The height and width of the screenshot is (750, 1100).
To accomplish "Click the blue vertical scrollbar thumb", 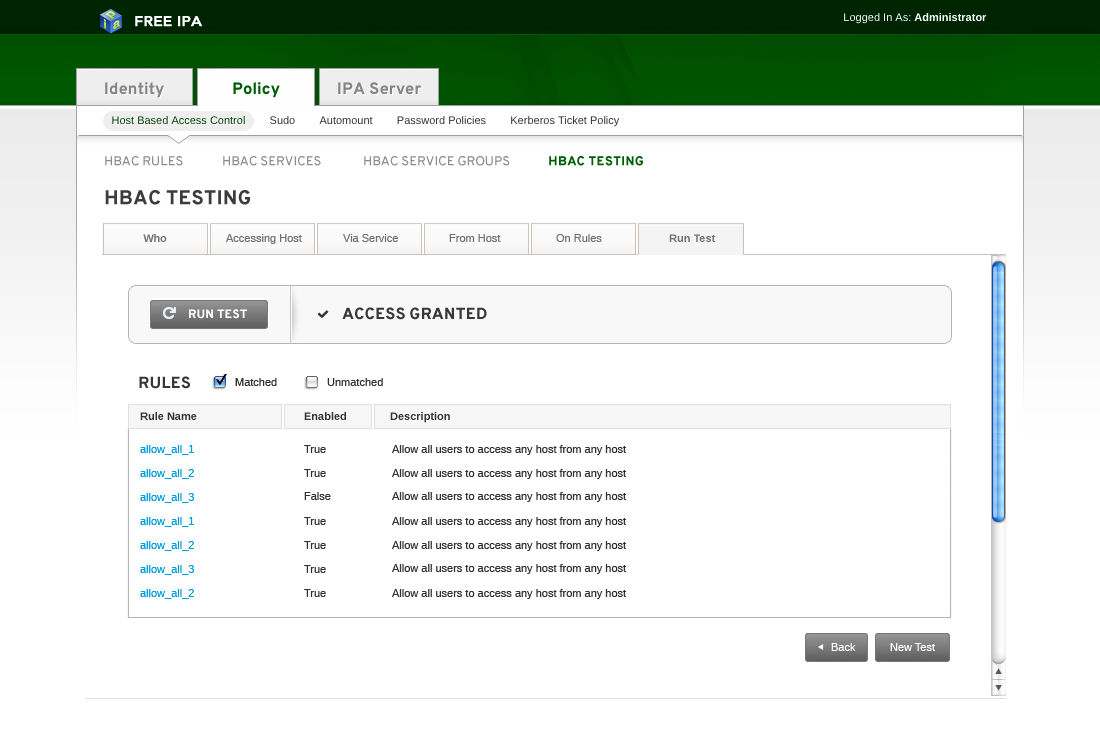I will 998,390.
